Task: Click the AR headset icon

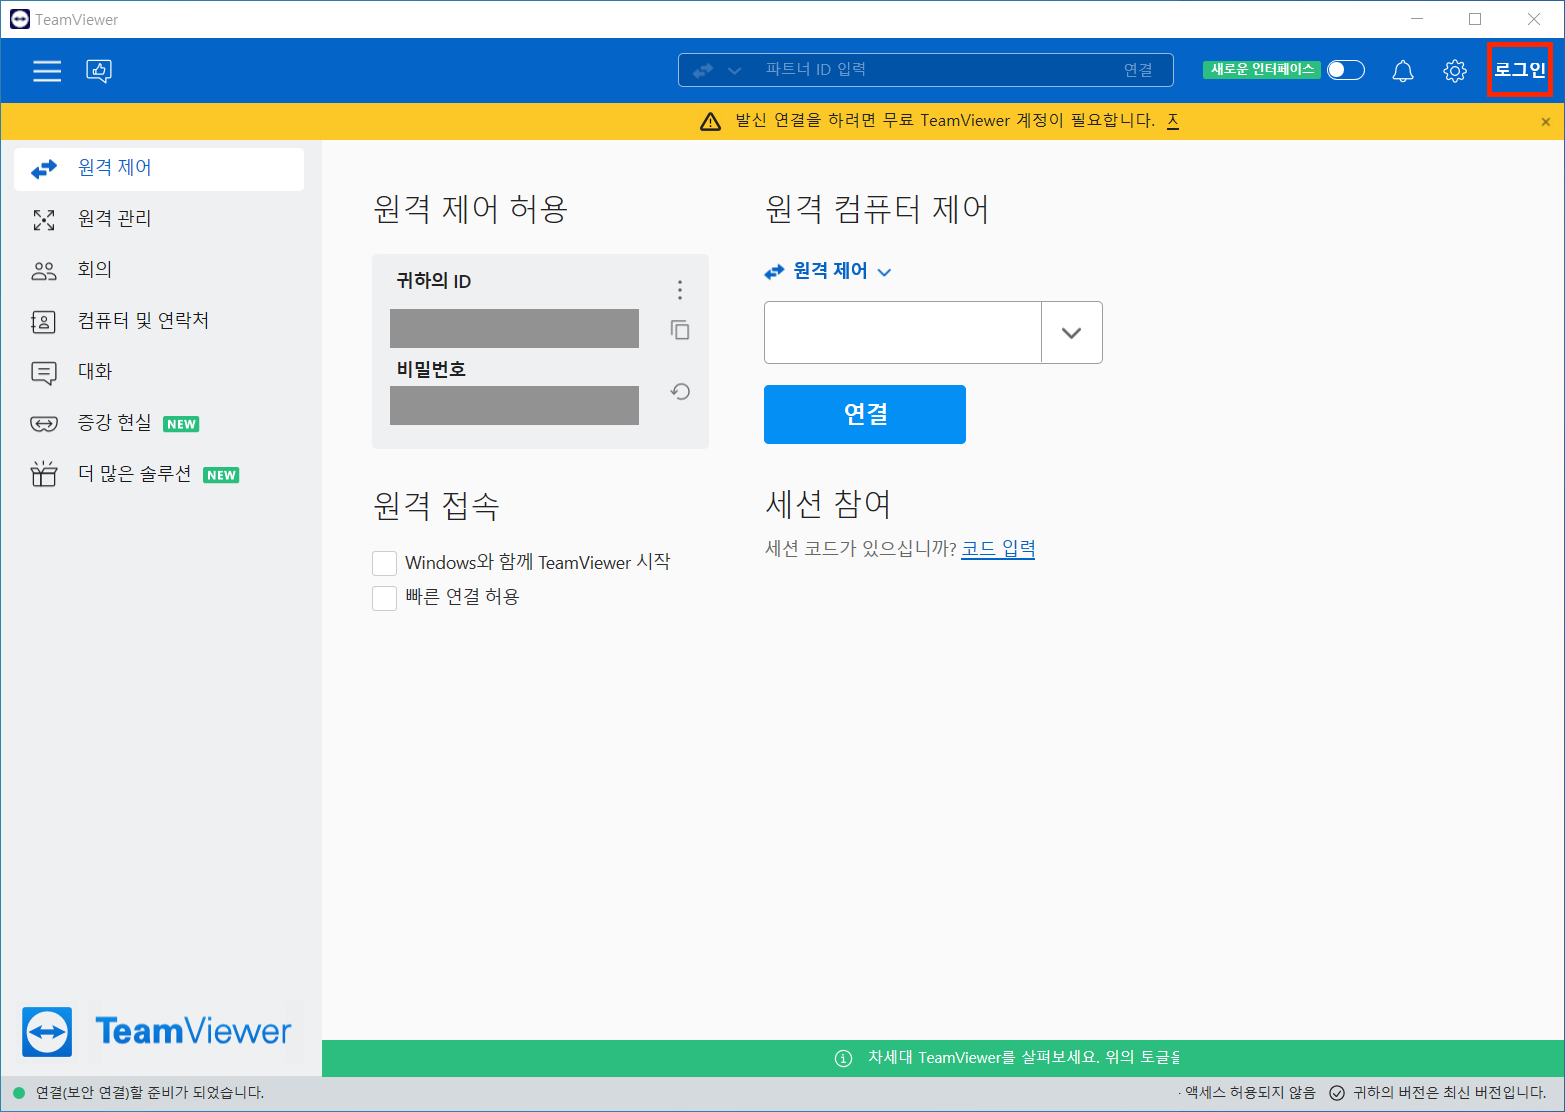Action: 44,424
